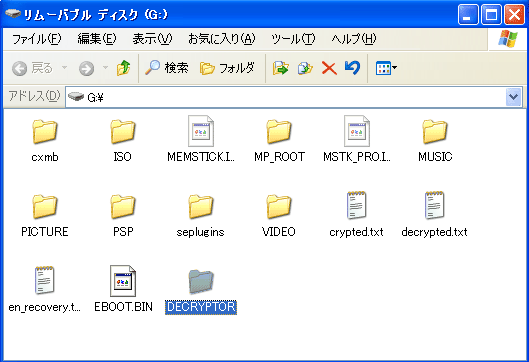
Task: Click the highlighted DECRYPTOR name label
Action: coord(201,307)
